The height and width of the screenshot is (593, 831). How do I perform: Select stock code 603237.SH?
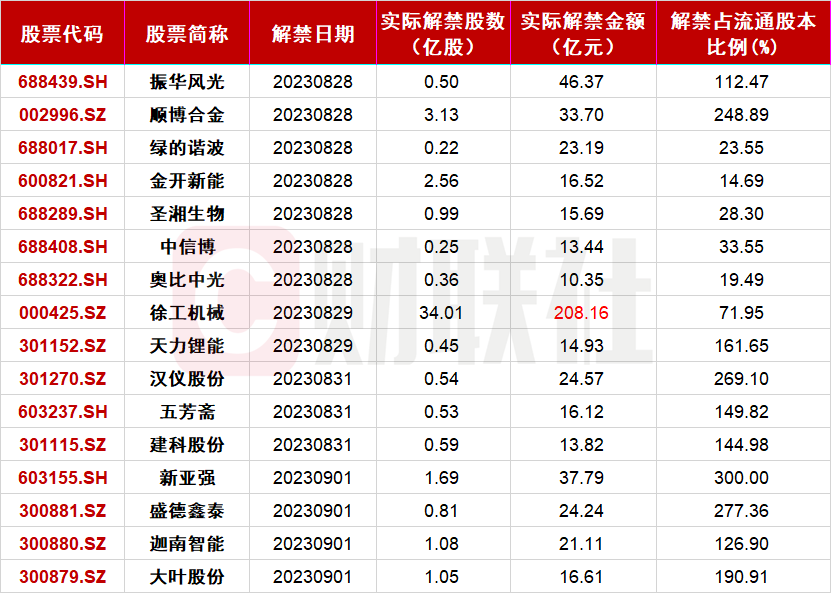coord(63,411)
